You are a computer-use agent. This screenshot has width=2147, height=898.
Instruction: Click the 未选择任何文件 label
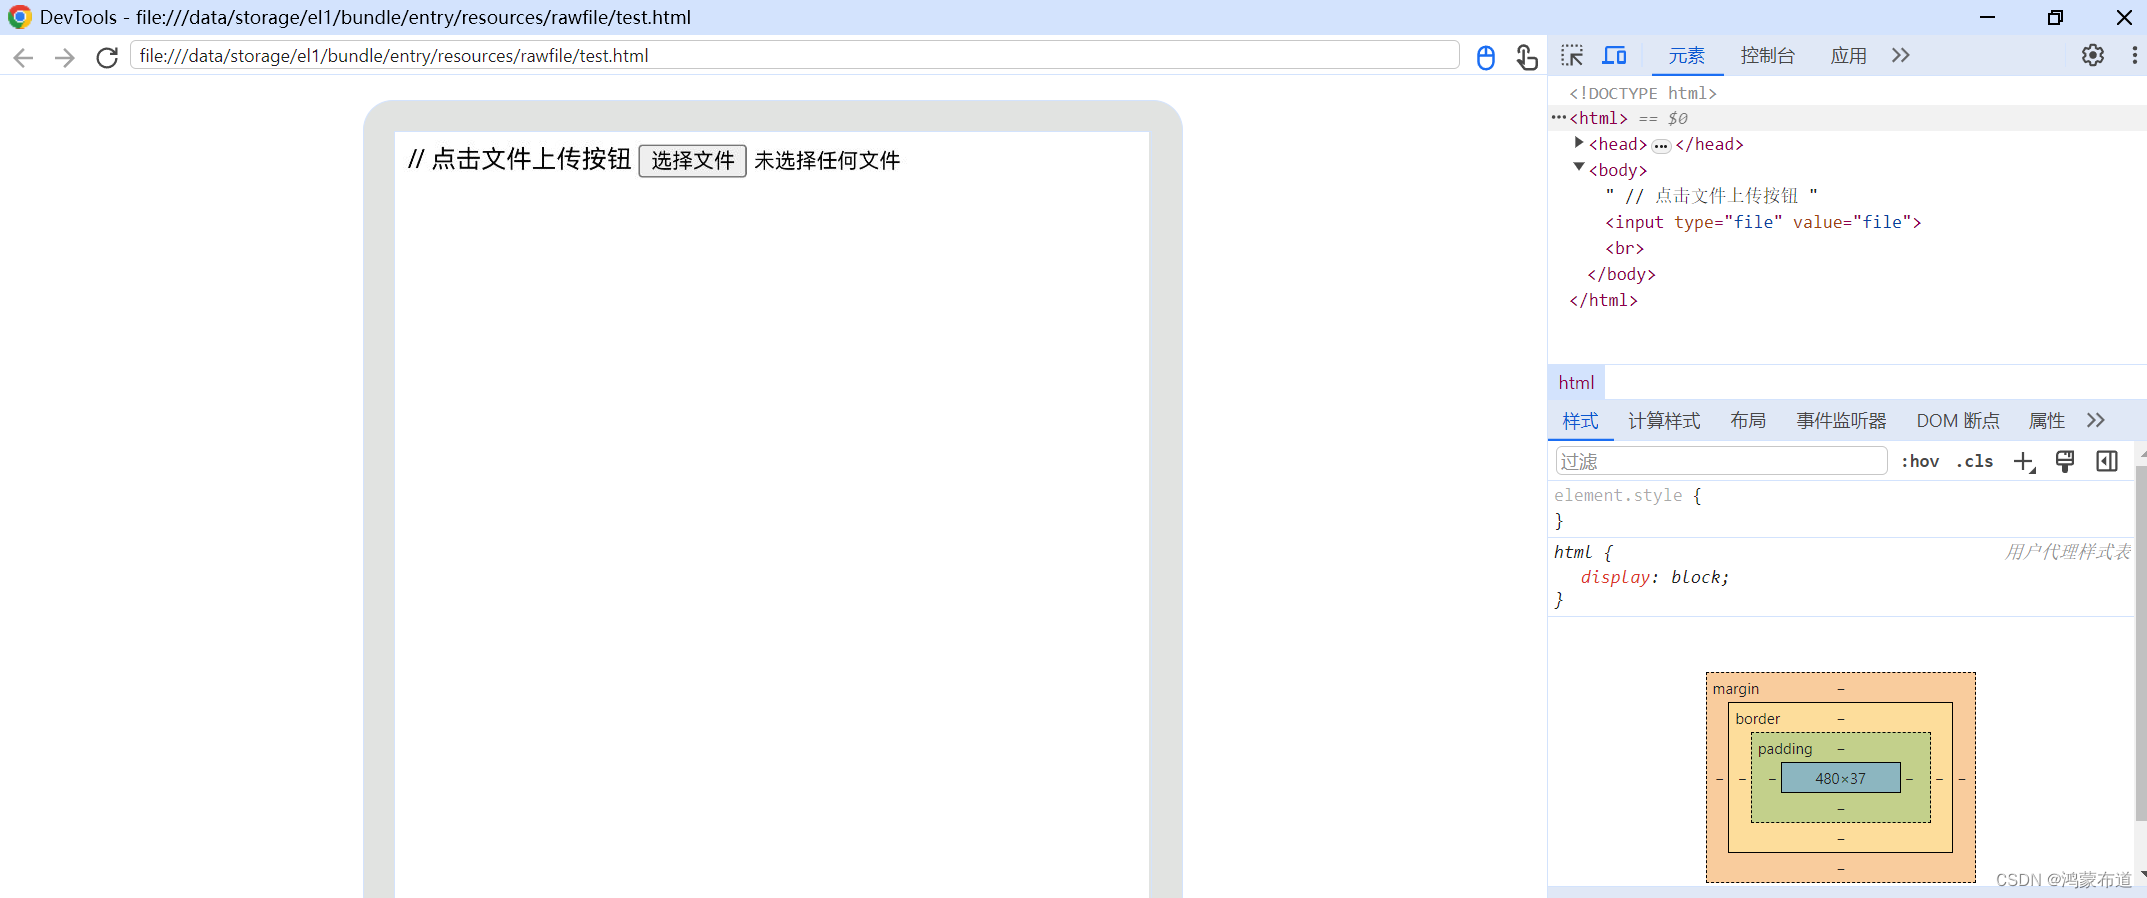tap(827, 161)
